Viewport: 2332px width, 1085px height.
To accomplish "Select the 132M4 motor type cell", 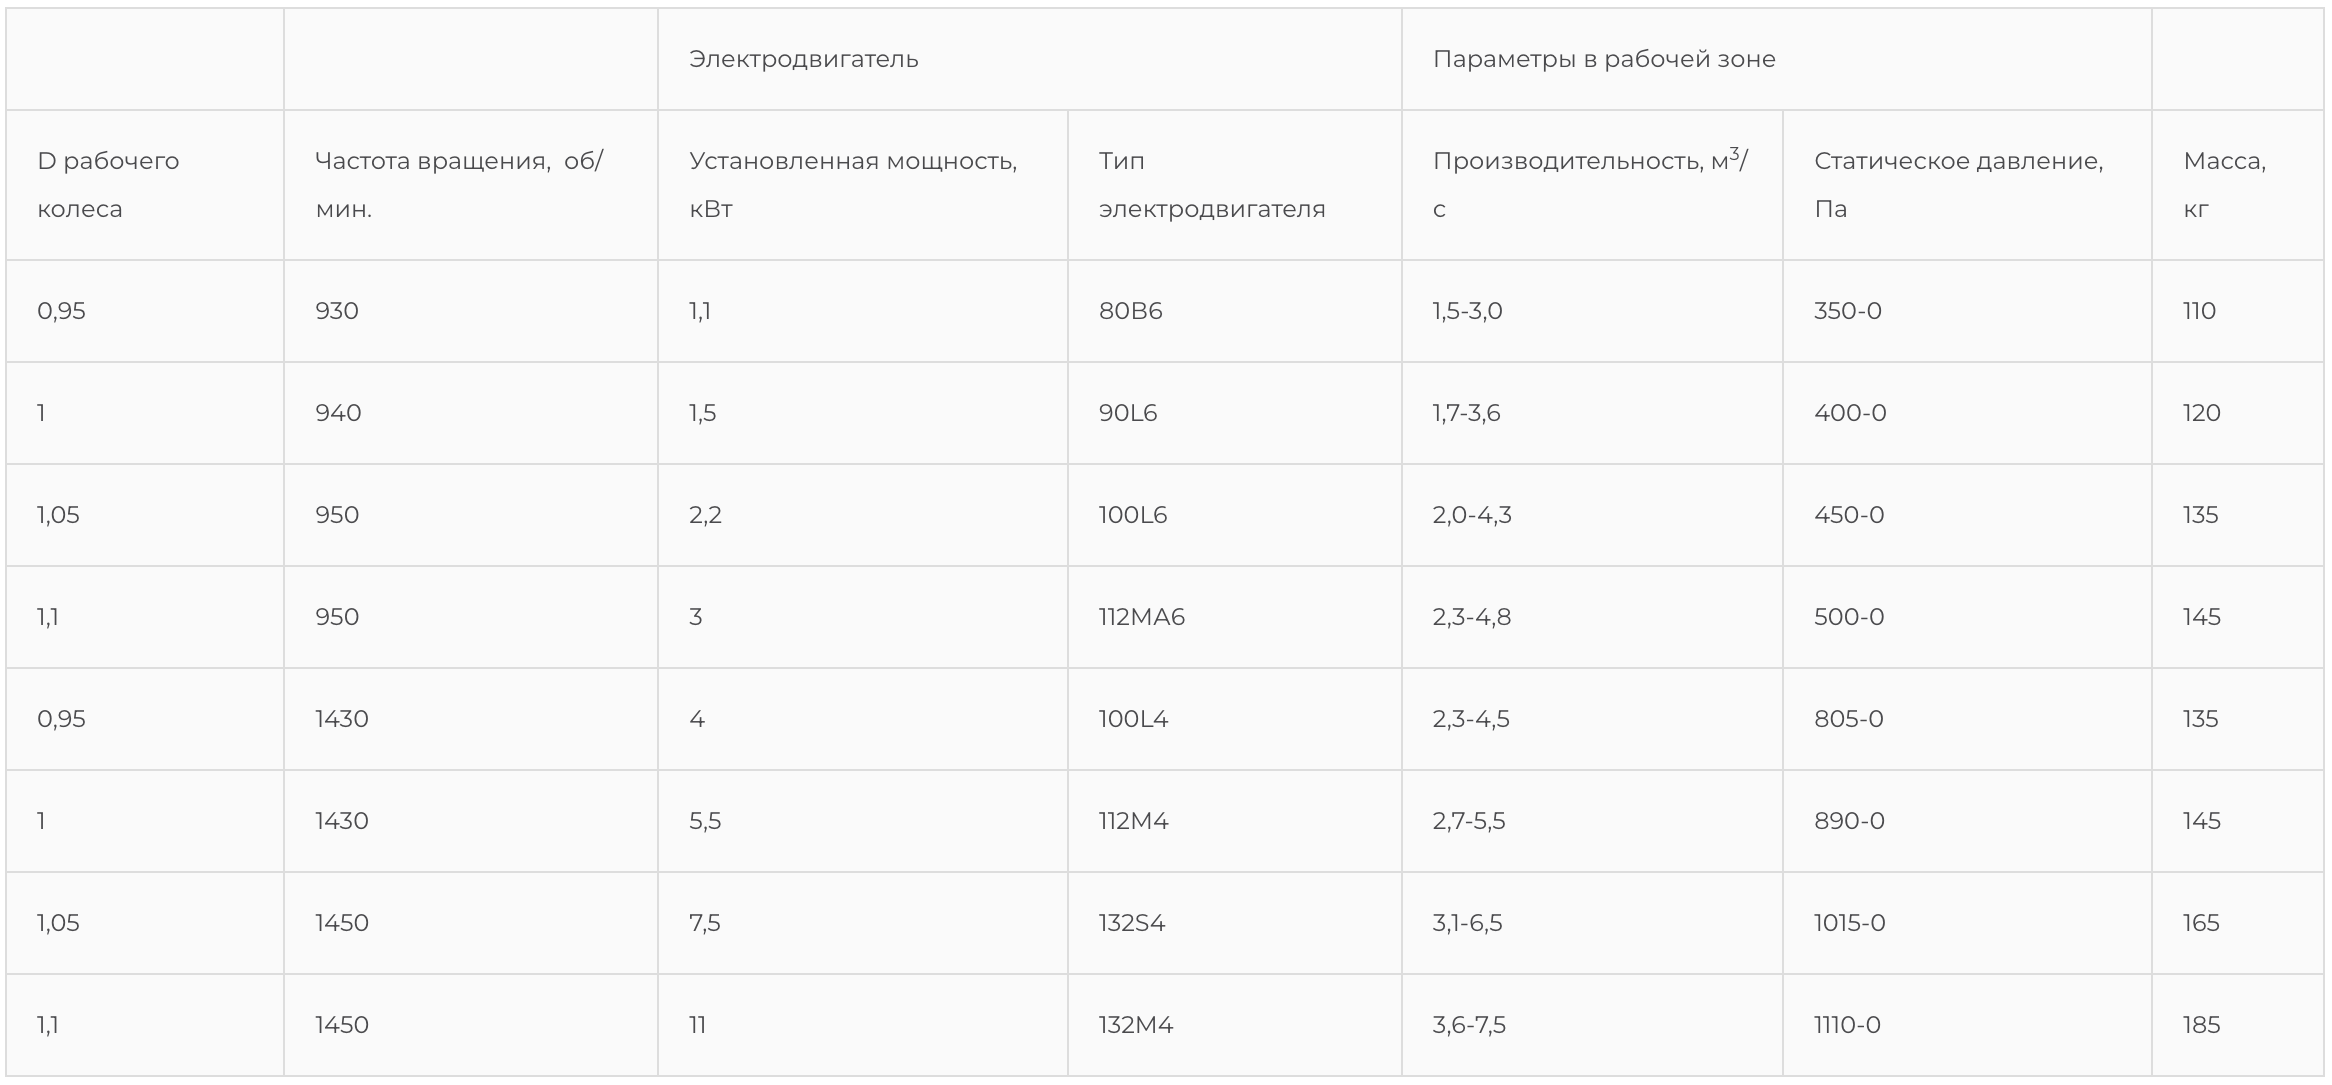I will pyautogui.click(x=1135, y=1025).
